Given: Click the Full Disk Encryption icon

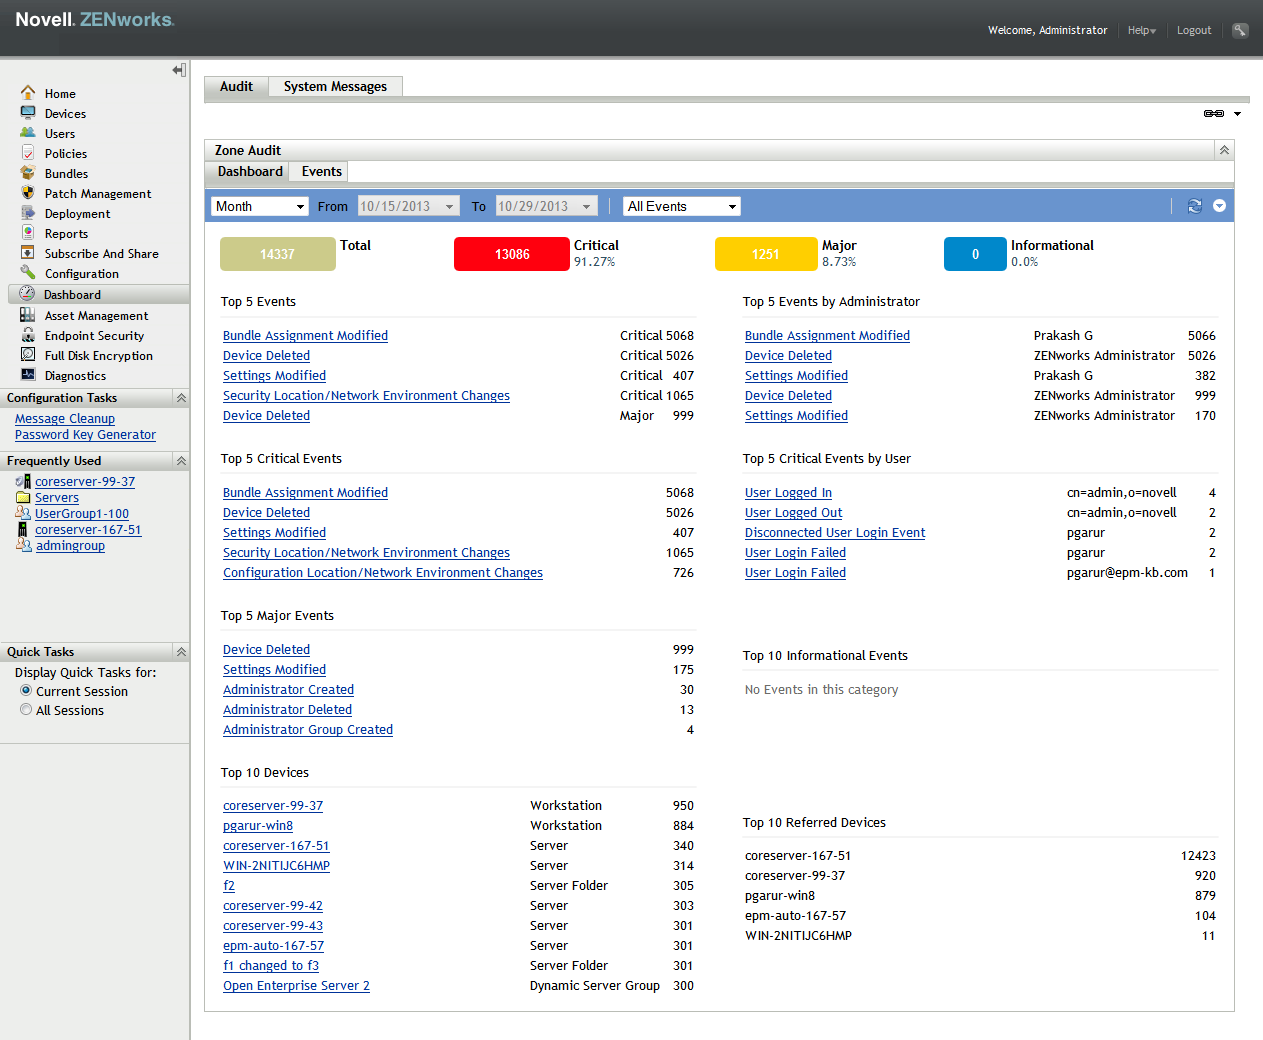Looking at the screenshot, I should click(x=28, y=355).
